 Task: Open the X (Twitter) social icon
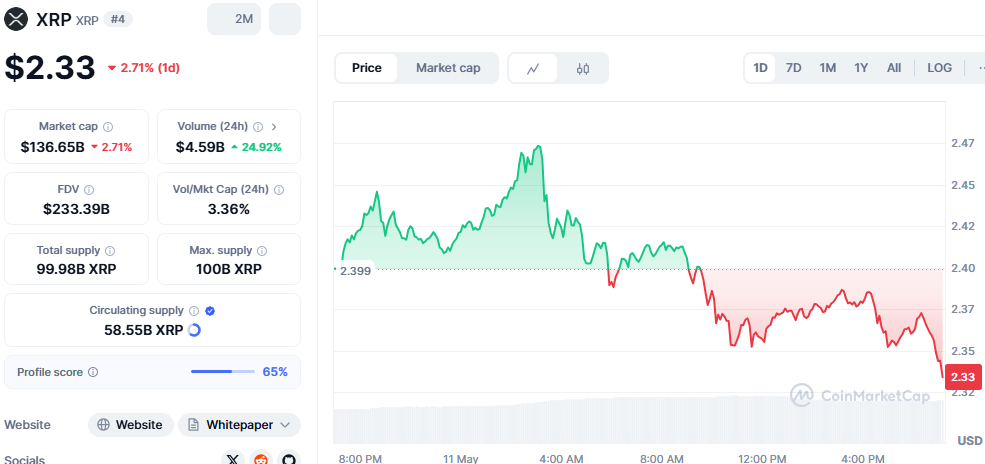click(x=233, y=458)
